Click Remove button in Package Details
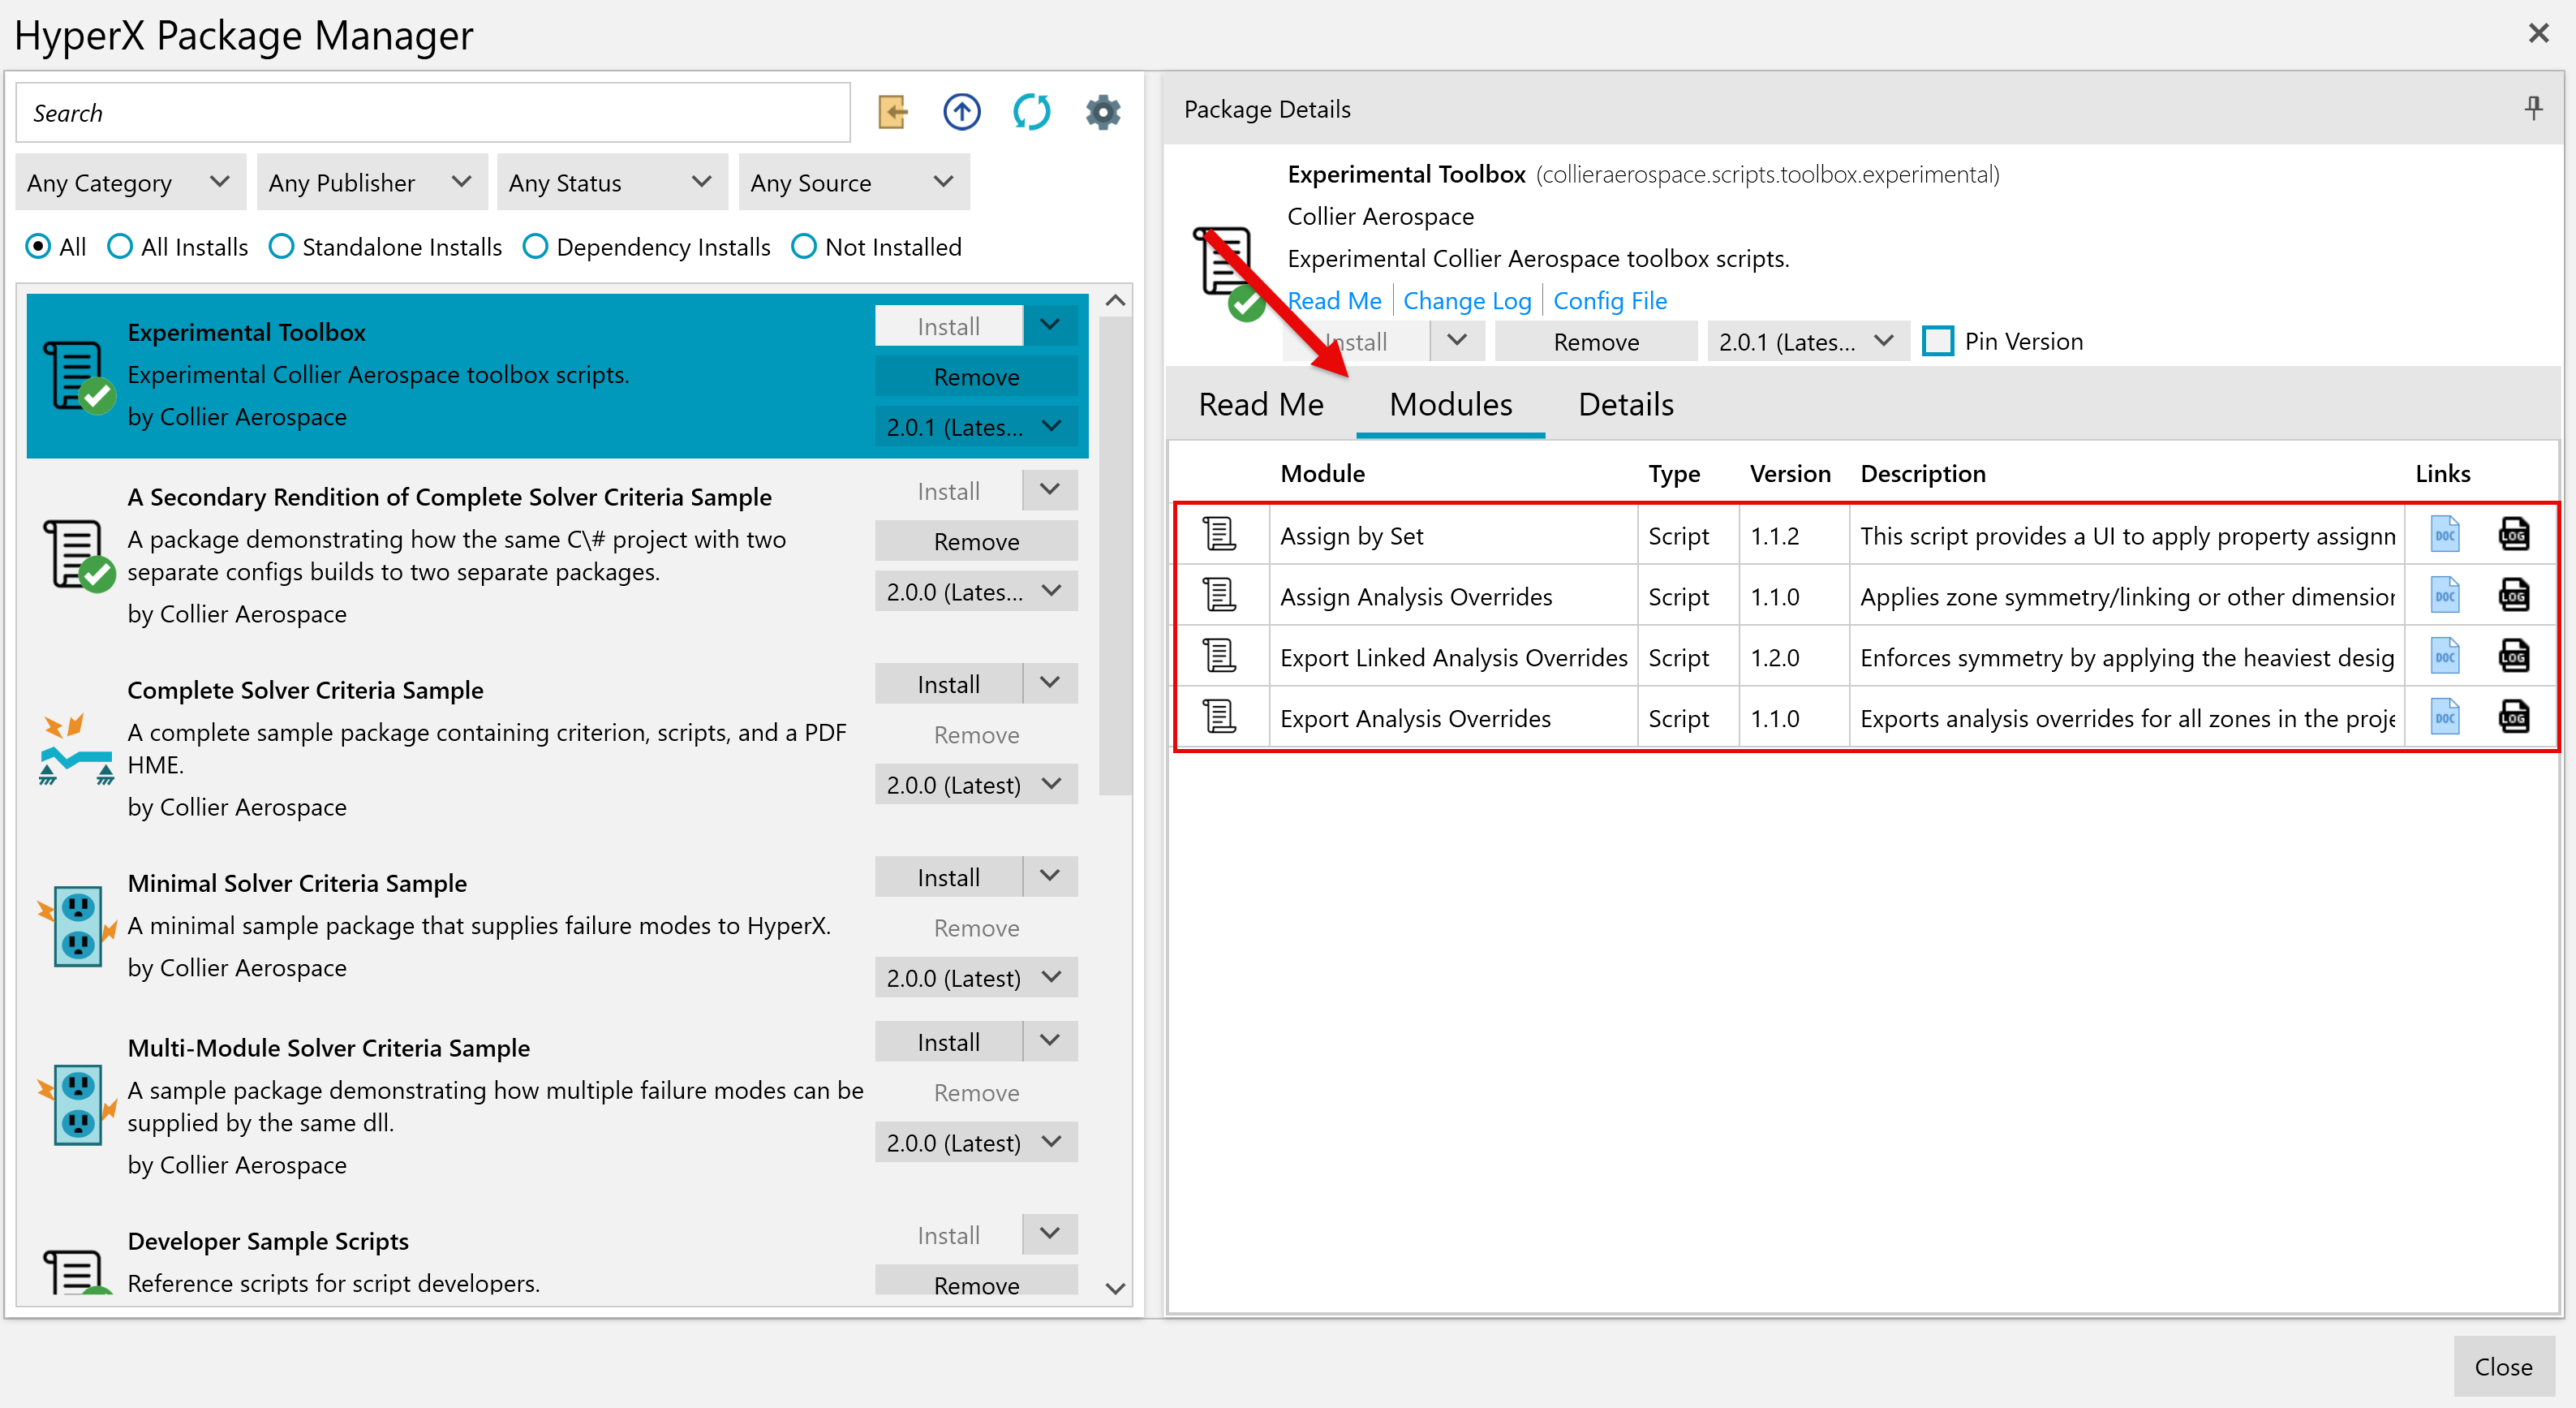2576x1408 pixels. pos(1596,341)
